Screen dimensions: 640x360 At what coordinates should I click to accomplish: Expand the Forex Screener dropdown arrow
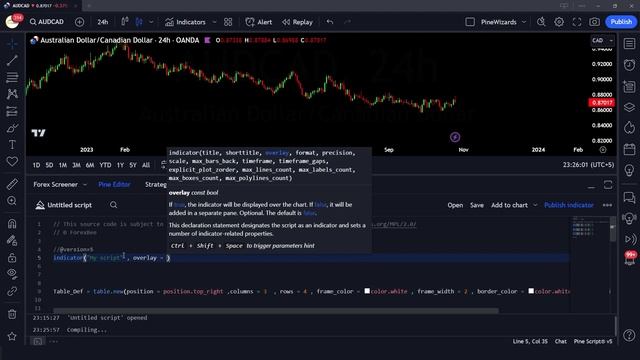point(85,184)
